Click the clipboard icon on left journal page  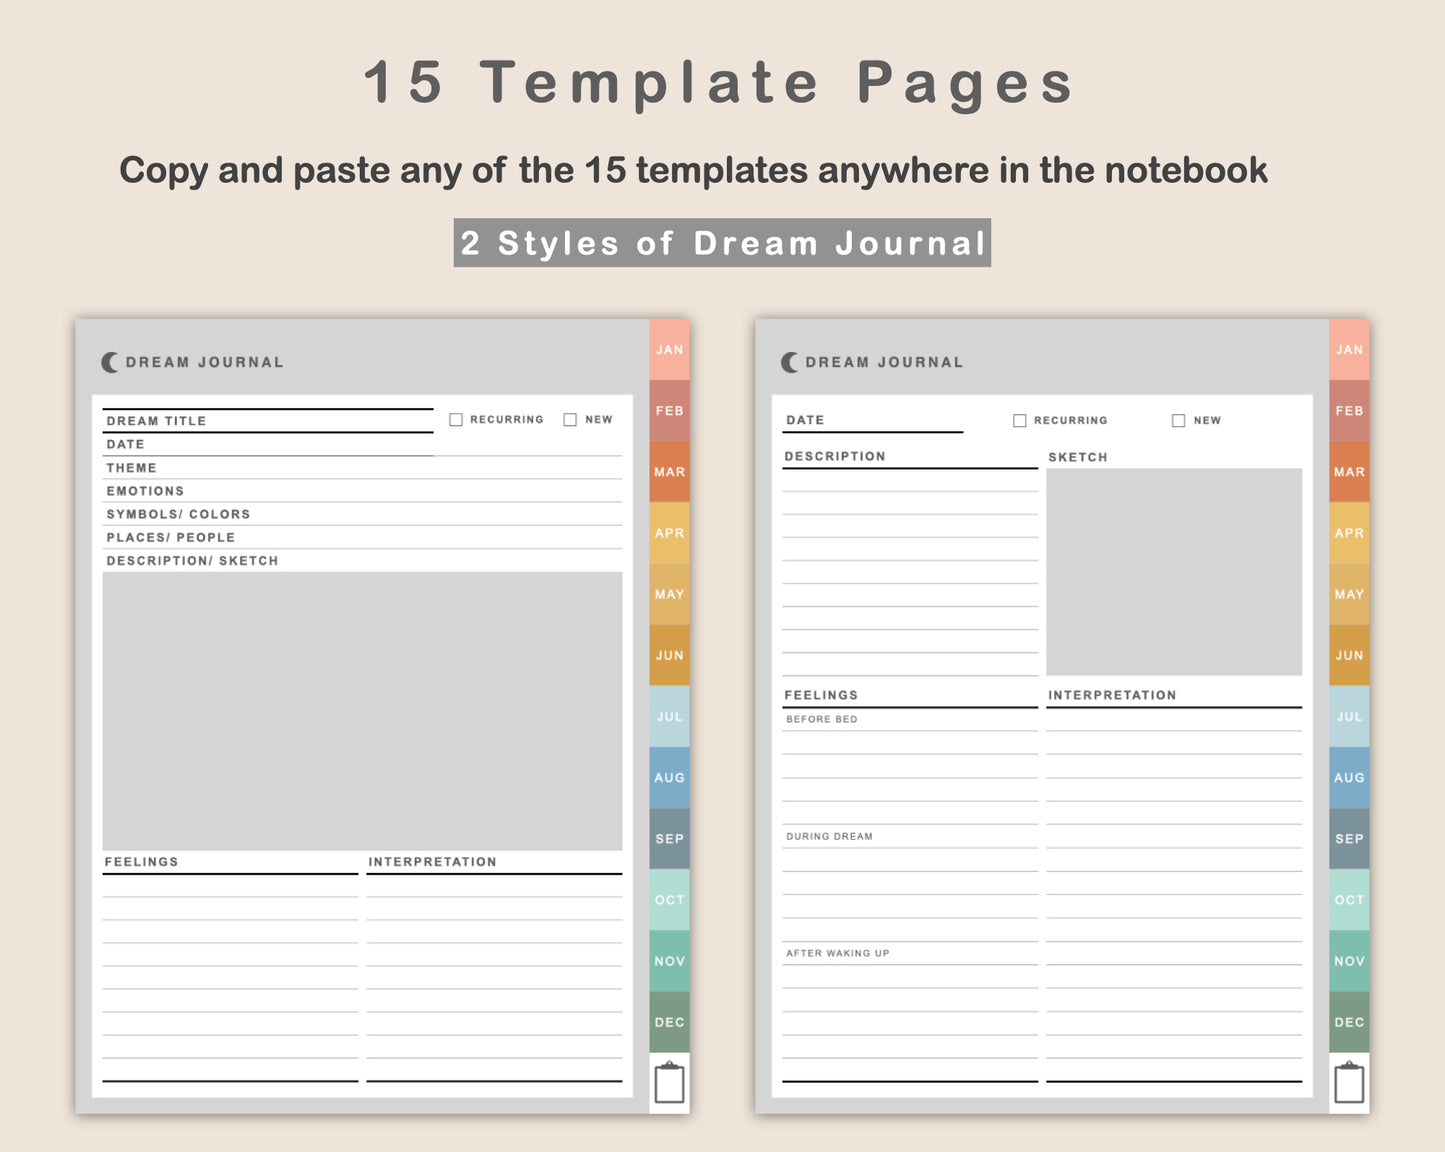click(x=669, y=1083)
